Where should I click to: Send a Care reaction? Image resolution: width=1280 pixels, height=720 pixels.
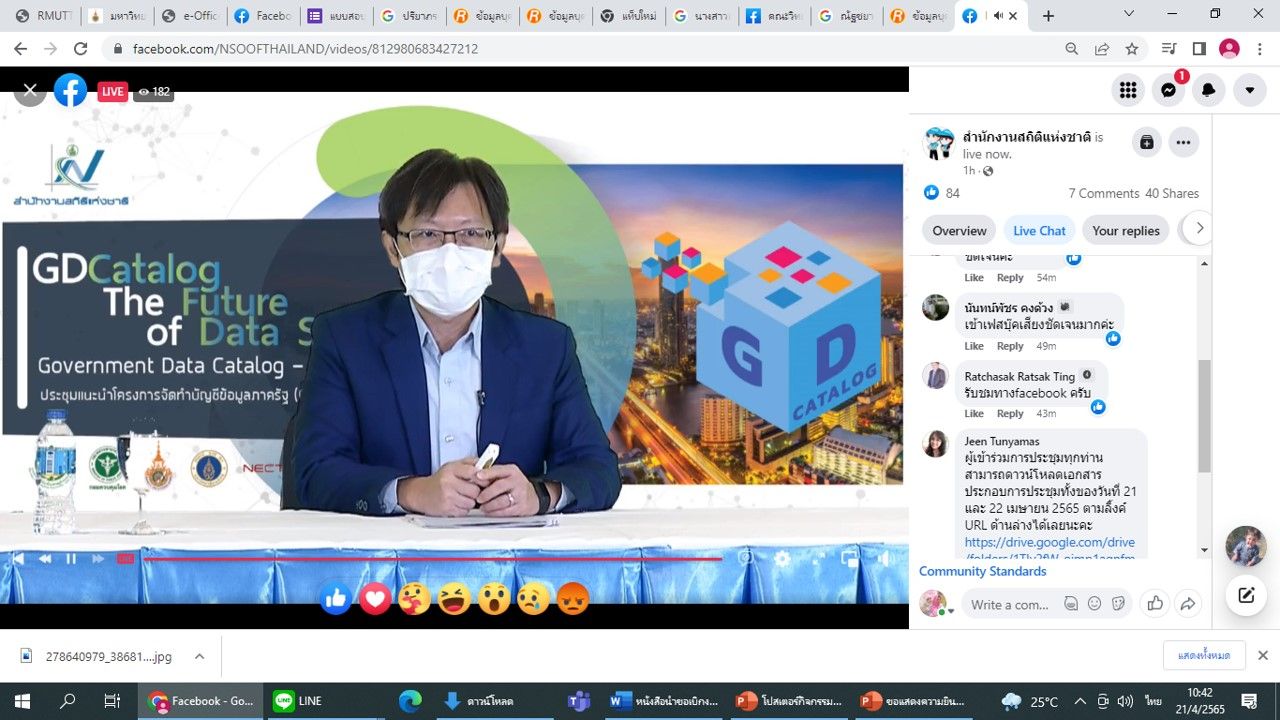click(x=415, y=598)
